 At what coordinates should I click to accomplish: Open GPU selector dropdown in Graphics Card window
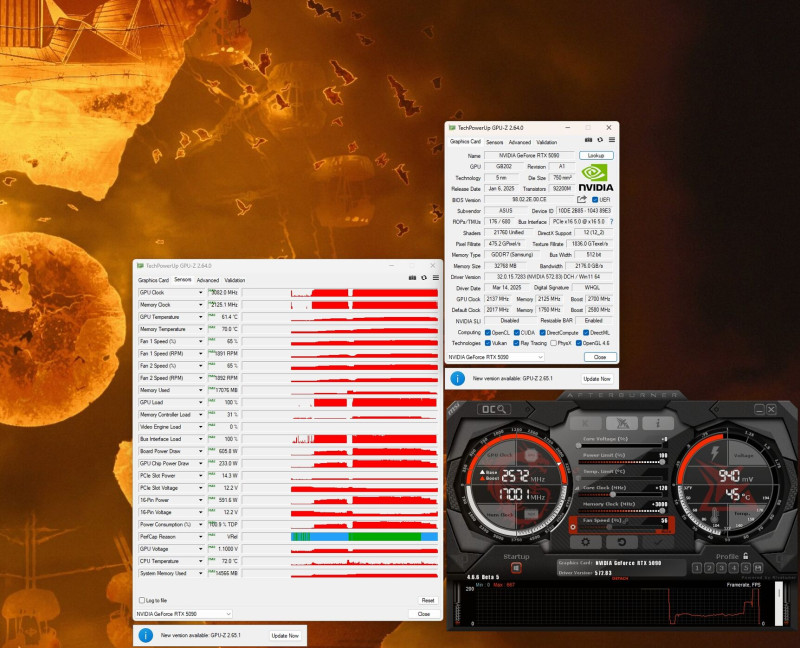(495, 357)
